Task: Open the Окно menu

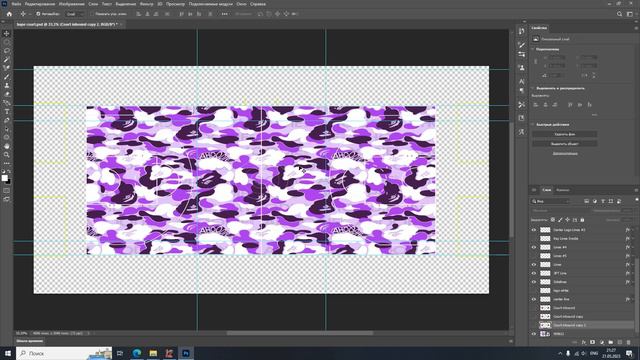Action: click(x=241, y=4)
